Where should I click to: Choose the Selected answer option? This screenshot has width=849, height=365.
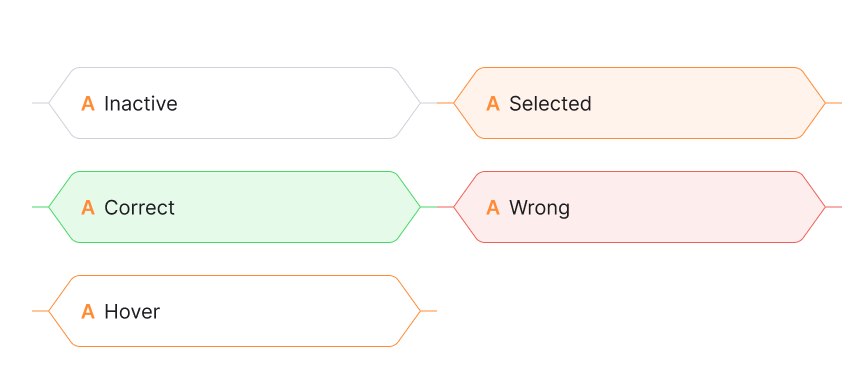pos(639,103)
